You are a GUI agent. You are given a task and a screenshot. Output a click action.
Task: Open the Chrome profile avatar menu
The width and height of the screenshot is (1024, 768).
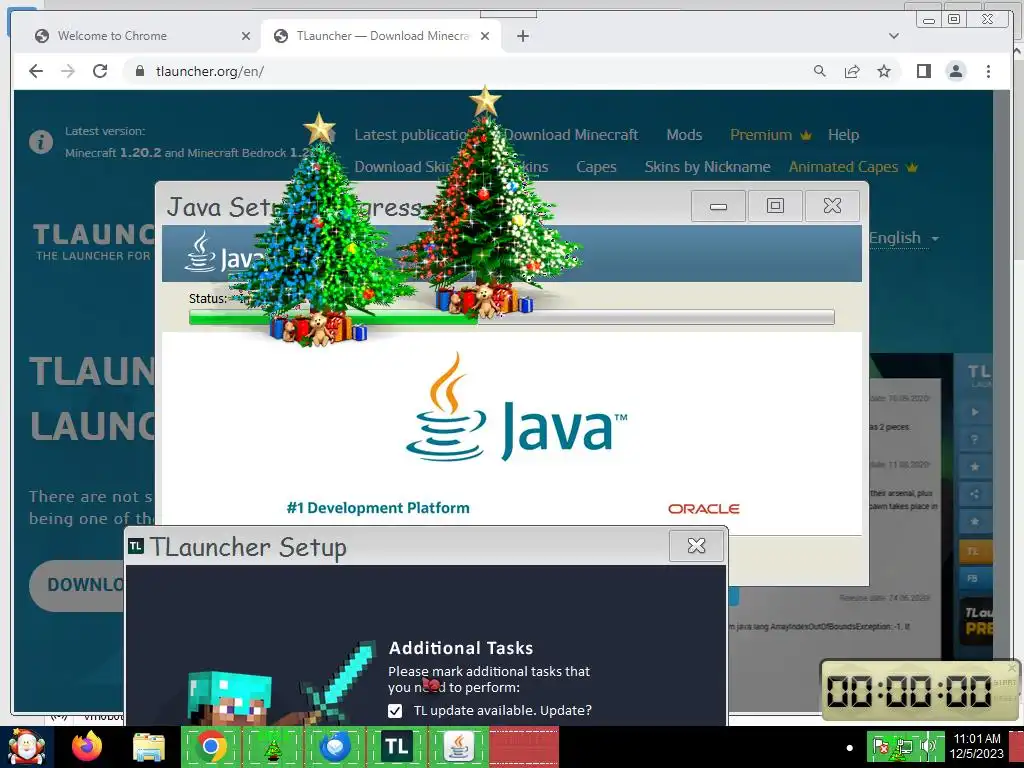(955, 71)
